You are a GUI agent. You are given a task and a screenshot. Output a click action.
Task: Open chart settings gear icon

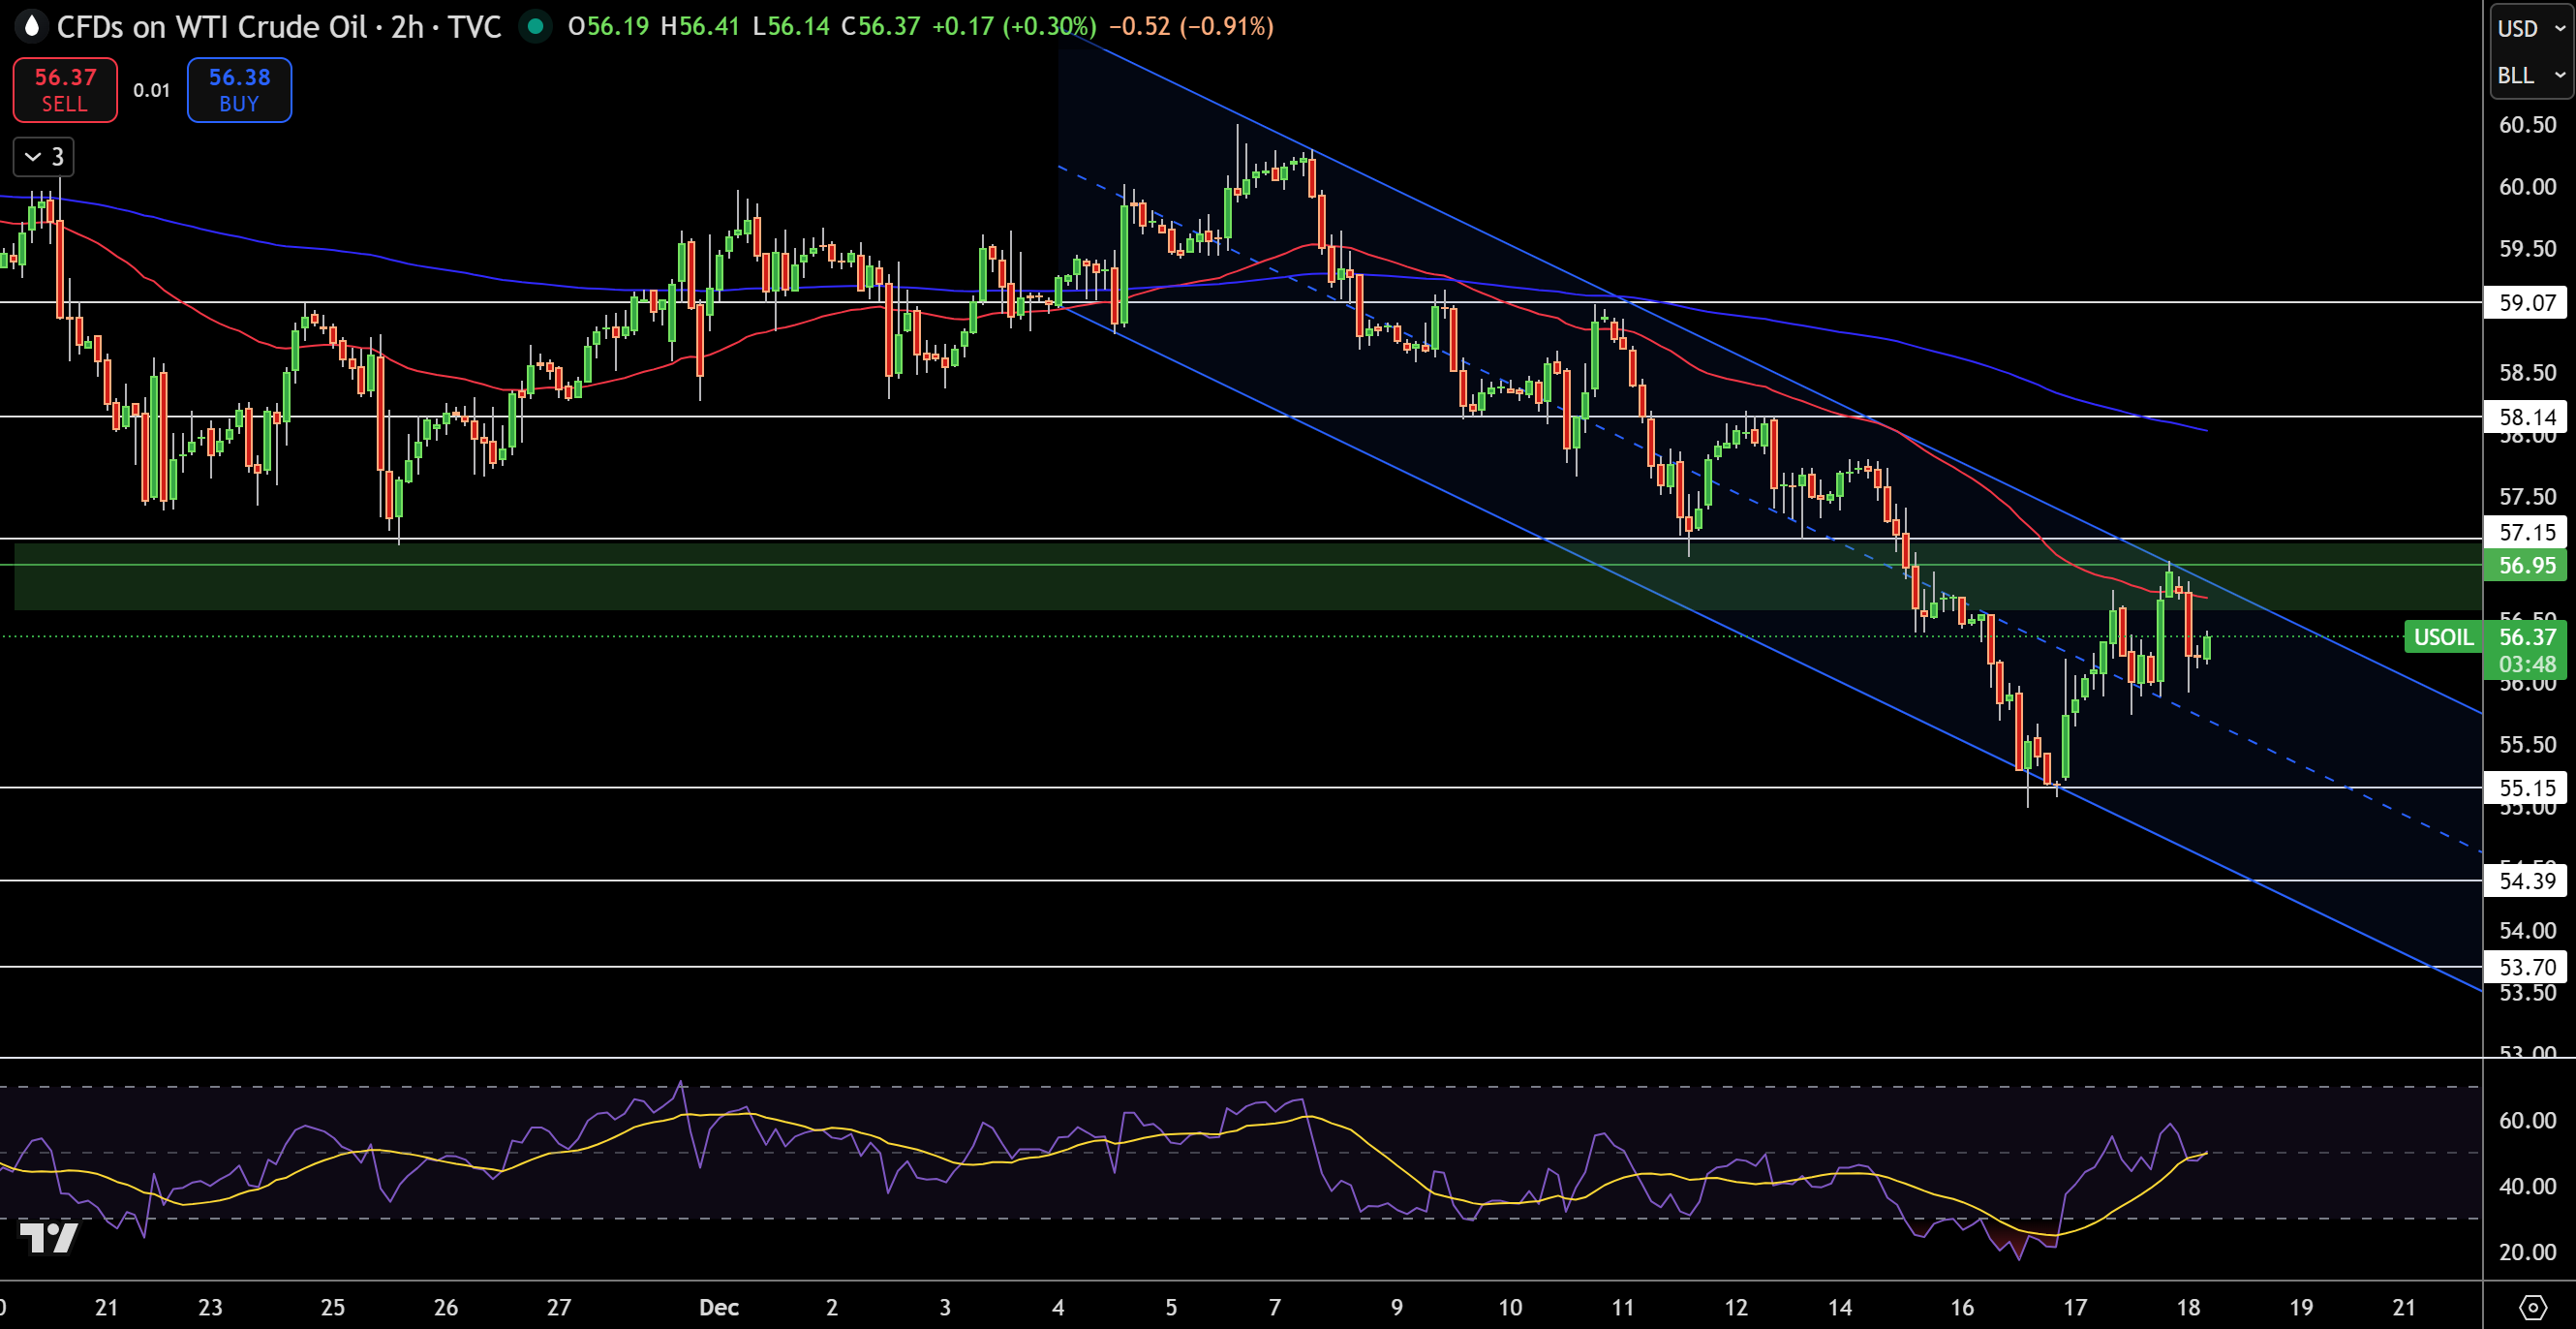[2532, 1306]
